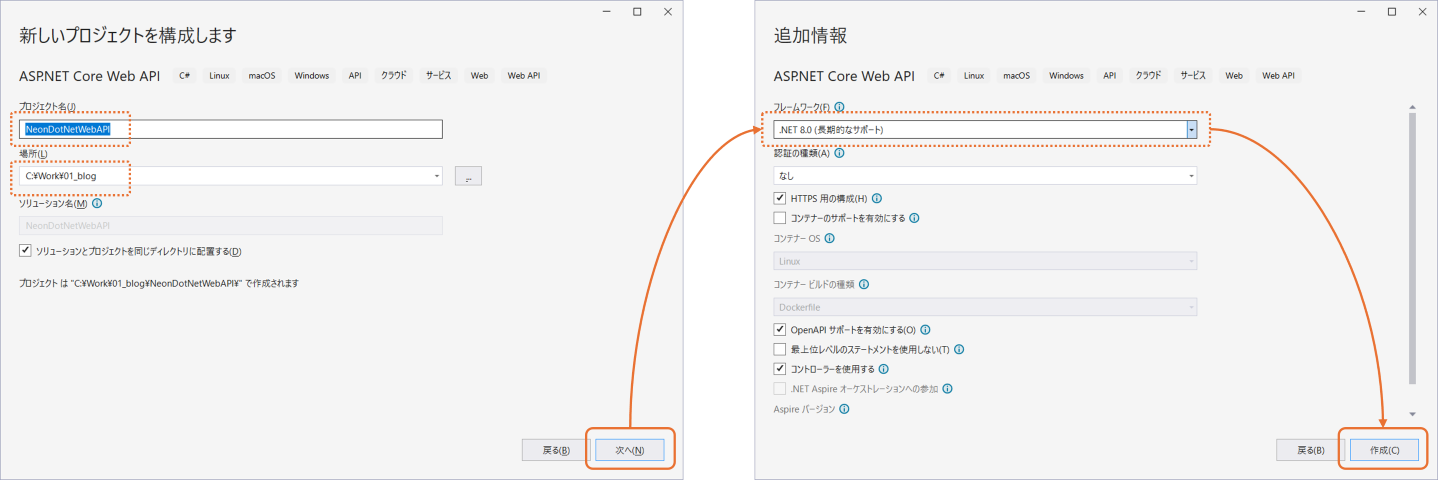This screenshot has height=480, width=1438.
Task: Enable コンテナーのサポートを有効にする checkbox
Action: tap(780, 218)
